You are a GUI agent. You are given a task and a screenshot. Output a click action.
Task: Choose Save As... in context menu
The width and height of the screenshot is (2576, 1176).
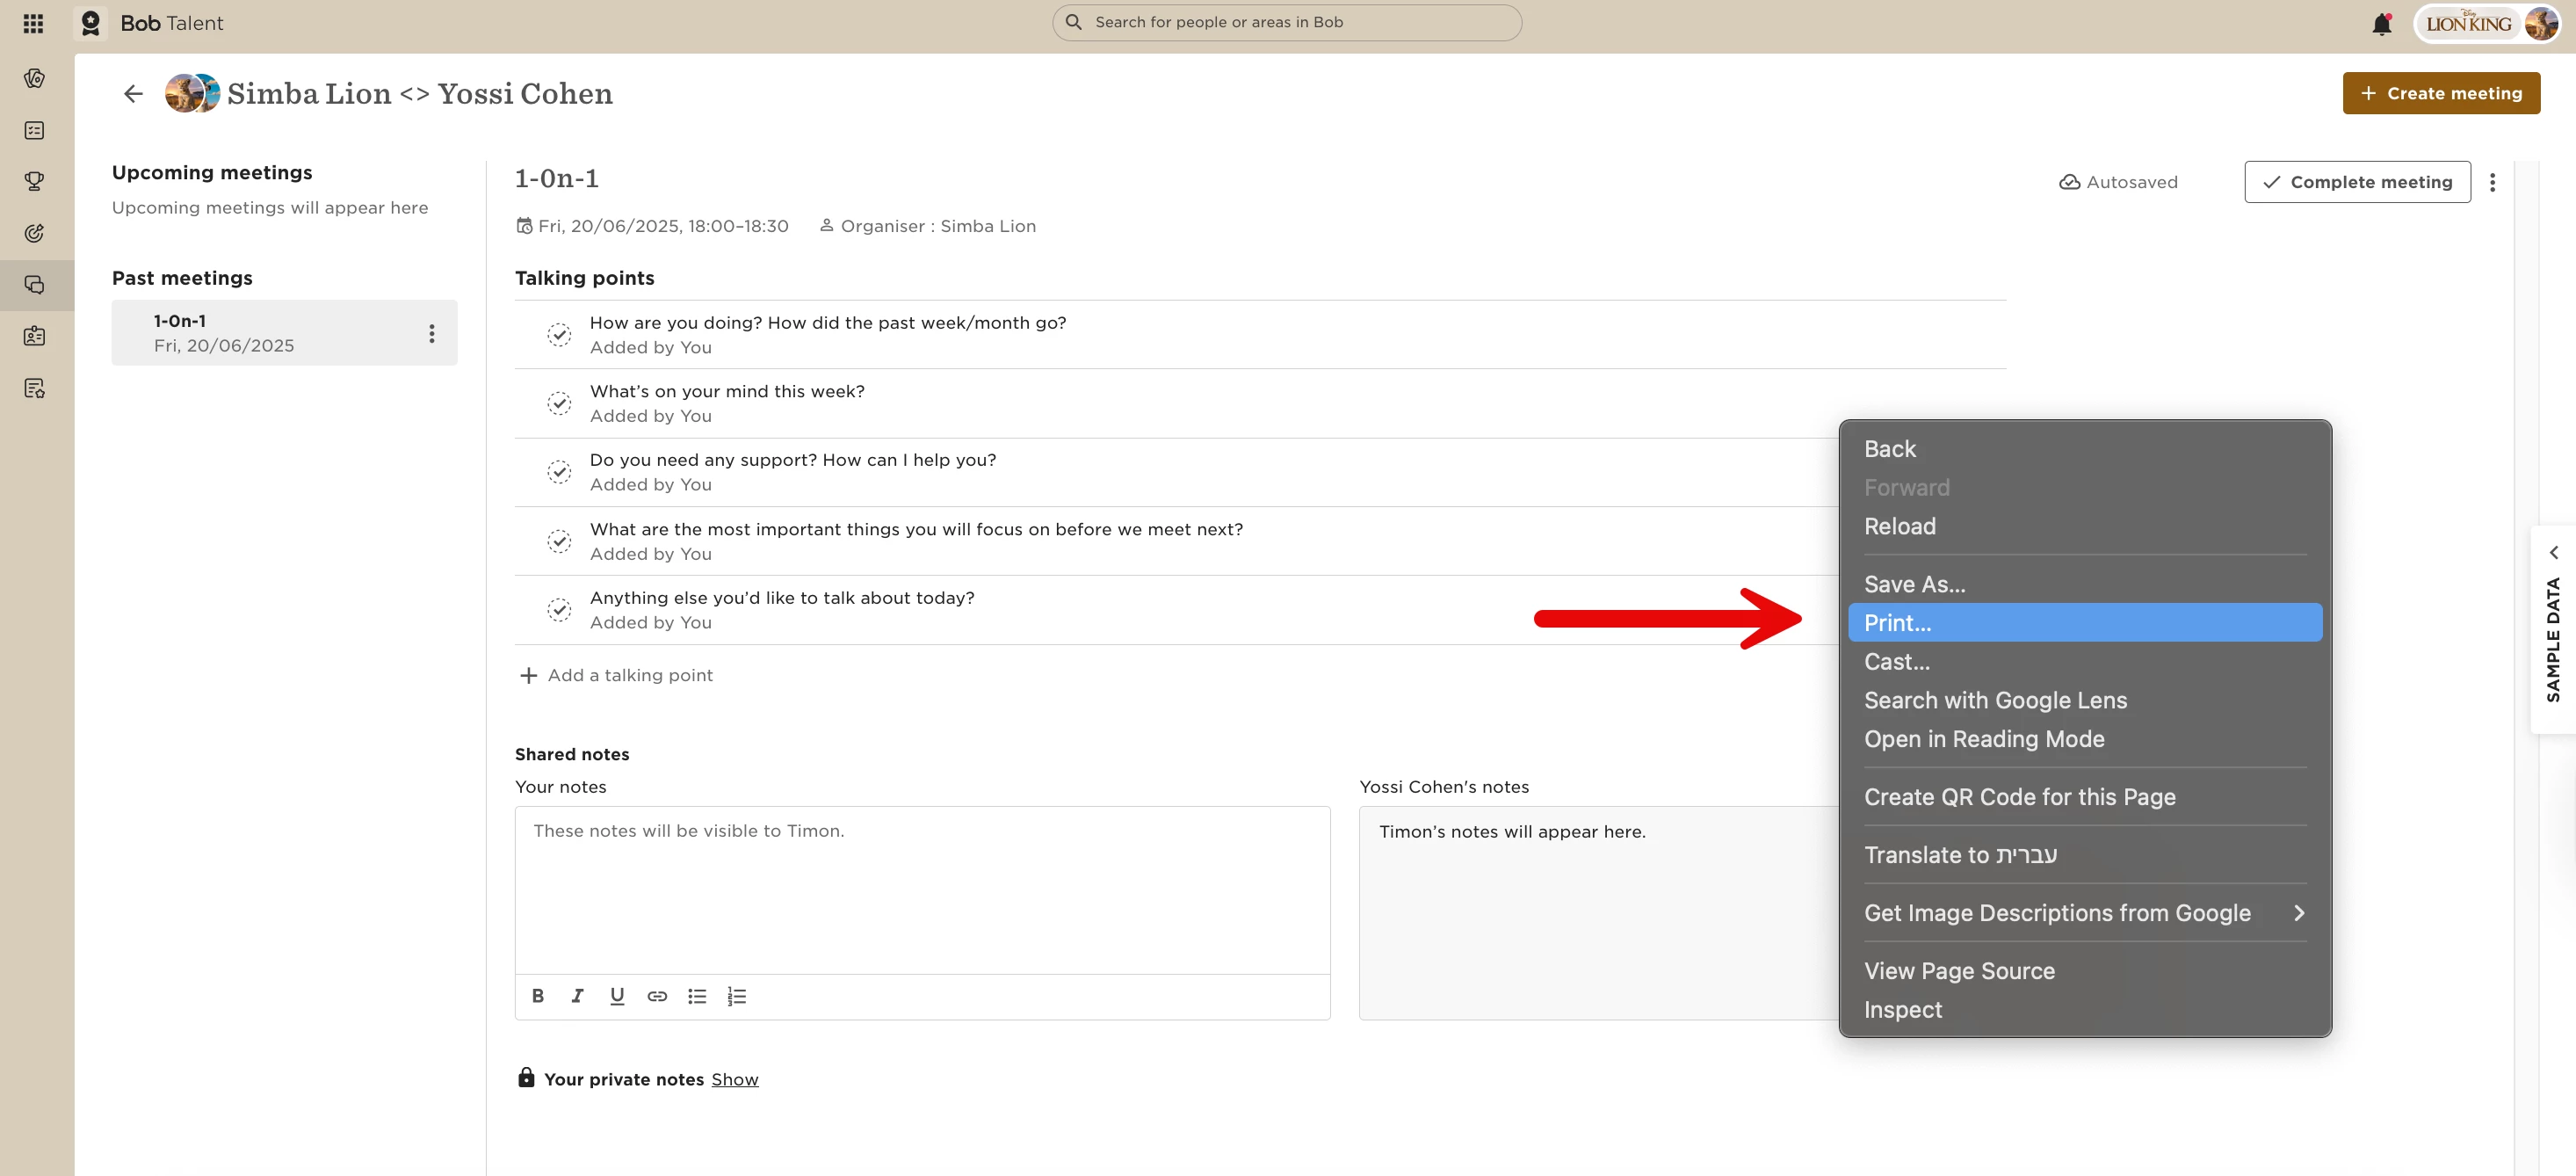coord(2084,584)
